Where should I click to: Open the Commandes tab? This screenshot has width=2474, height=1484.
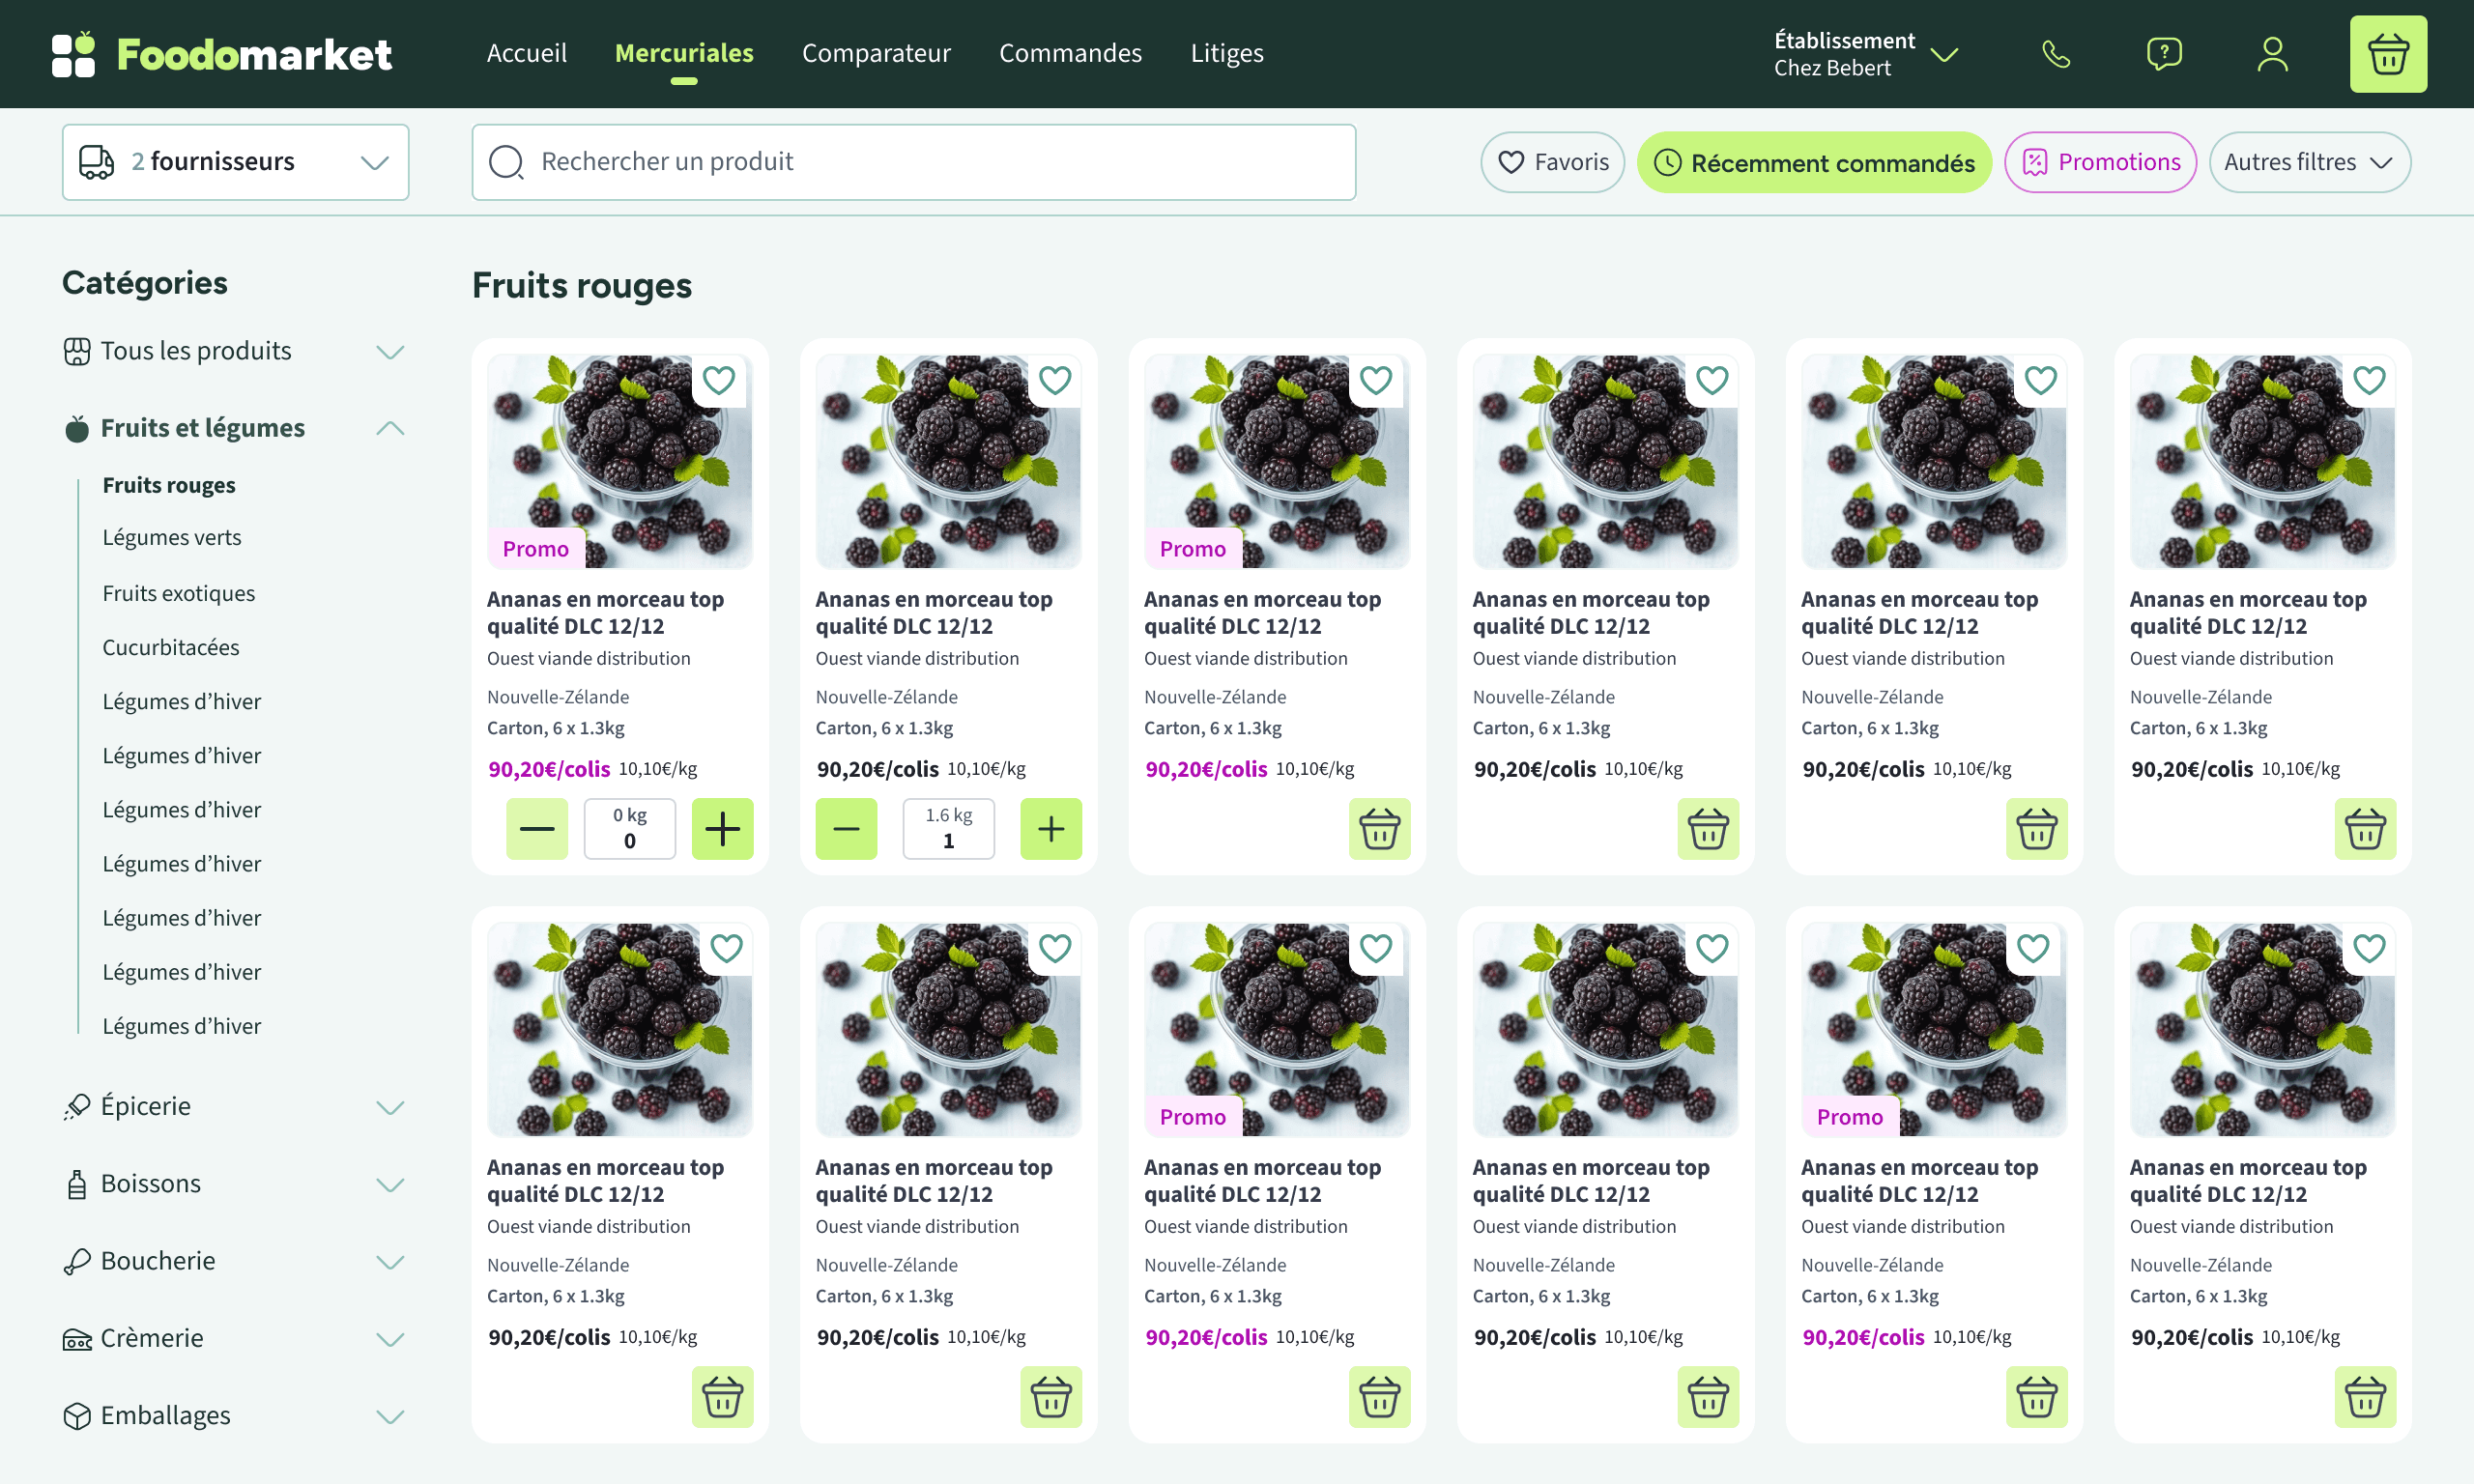1070,54
